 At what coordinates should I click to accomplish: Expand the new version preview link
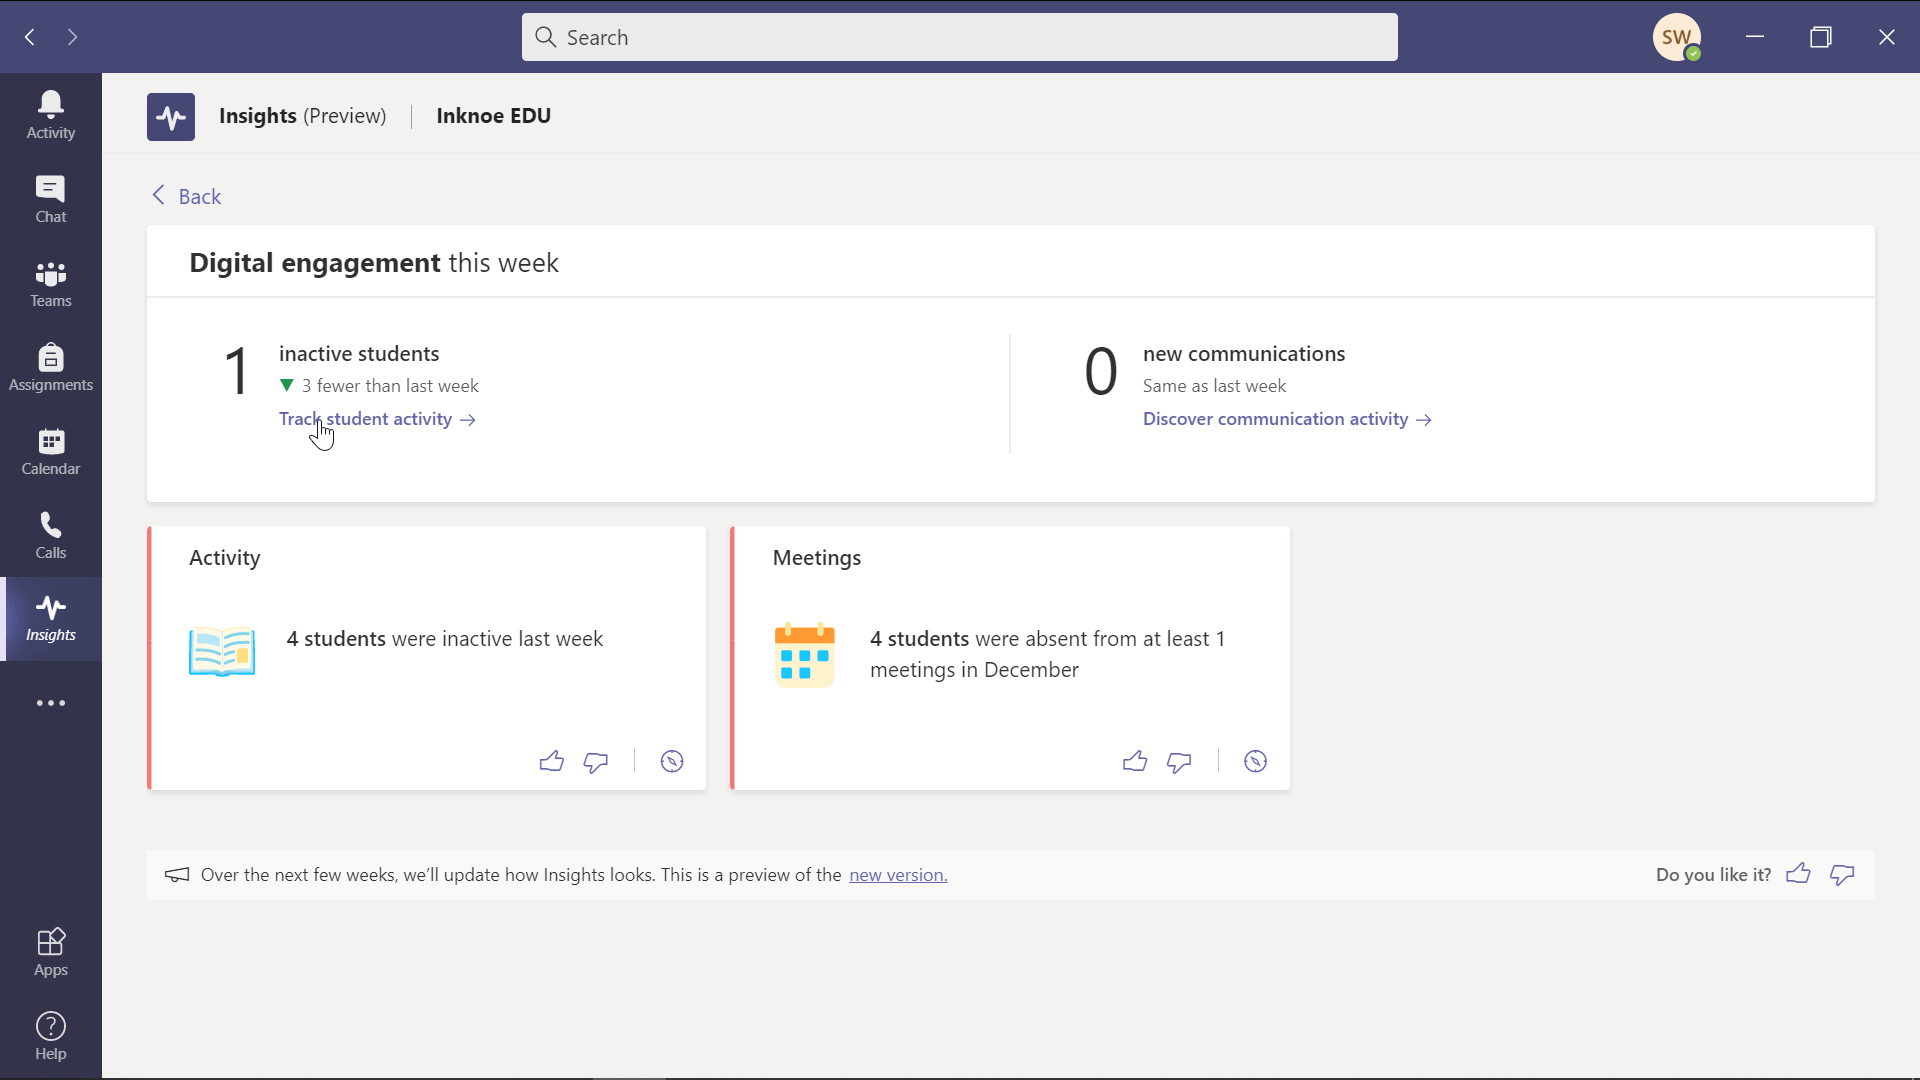(x=898, y=874)
